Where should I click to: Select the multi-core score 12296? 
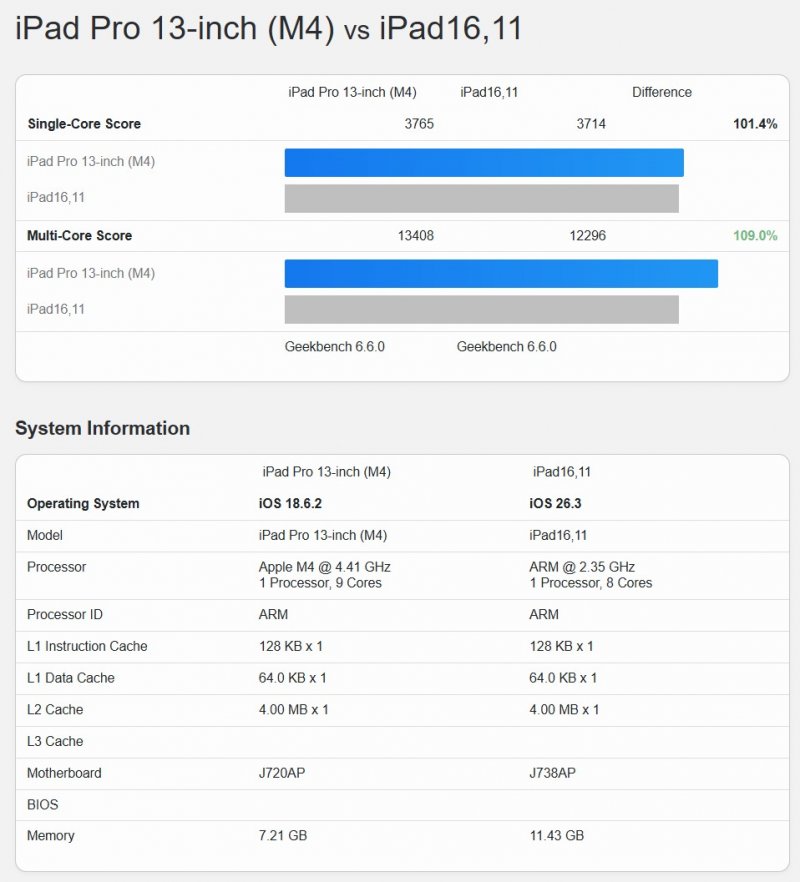point(589,235)
